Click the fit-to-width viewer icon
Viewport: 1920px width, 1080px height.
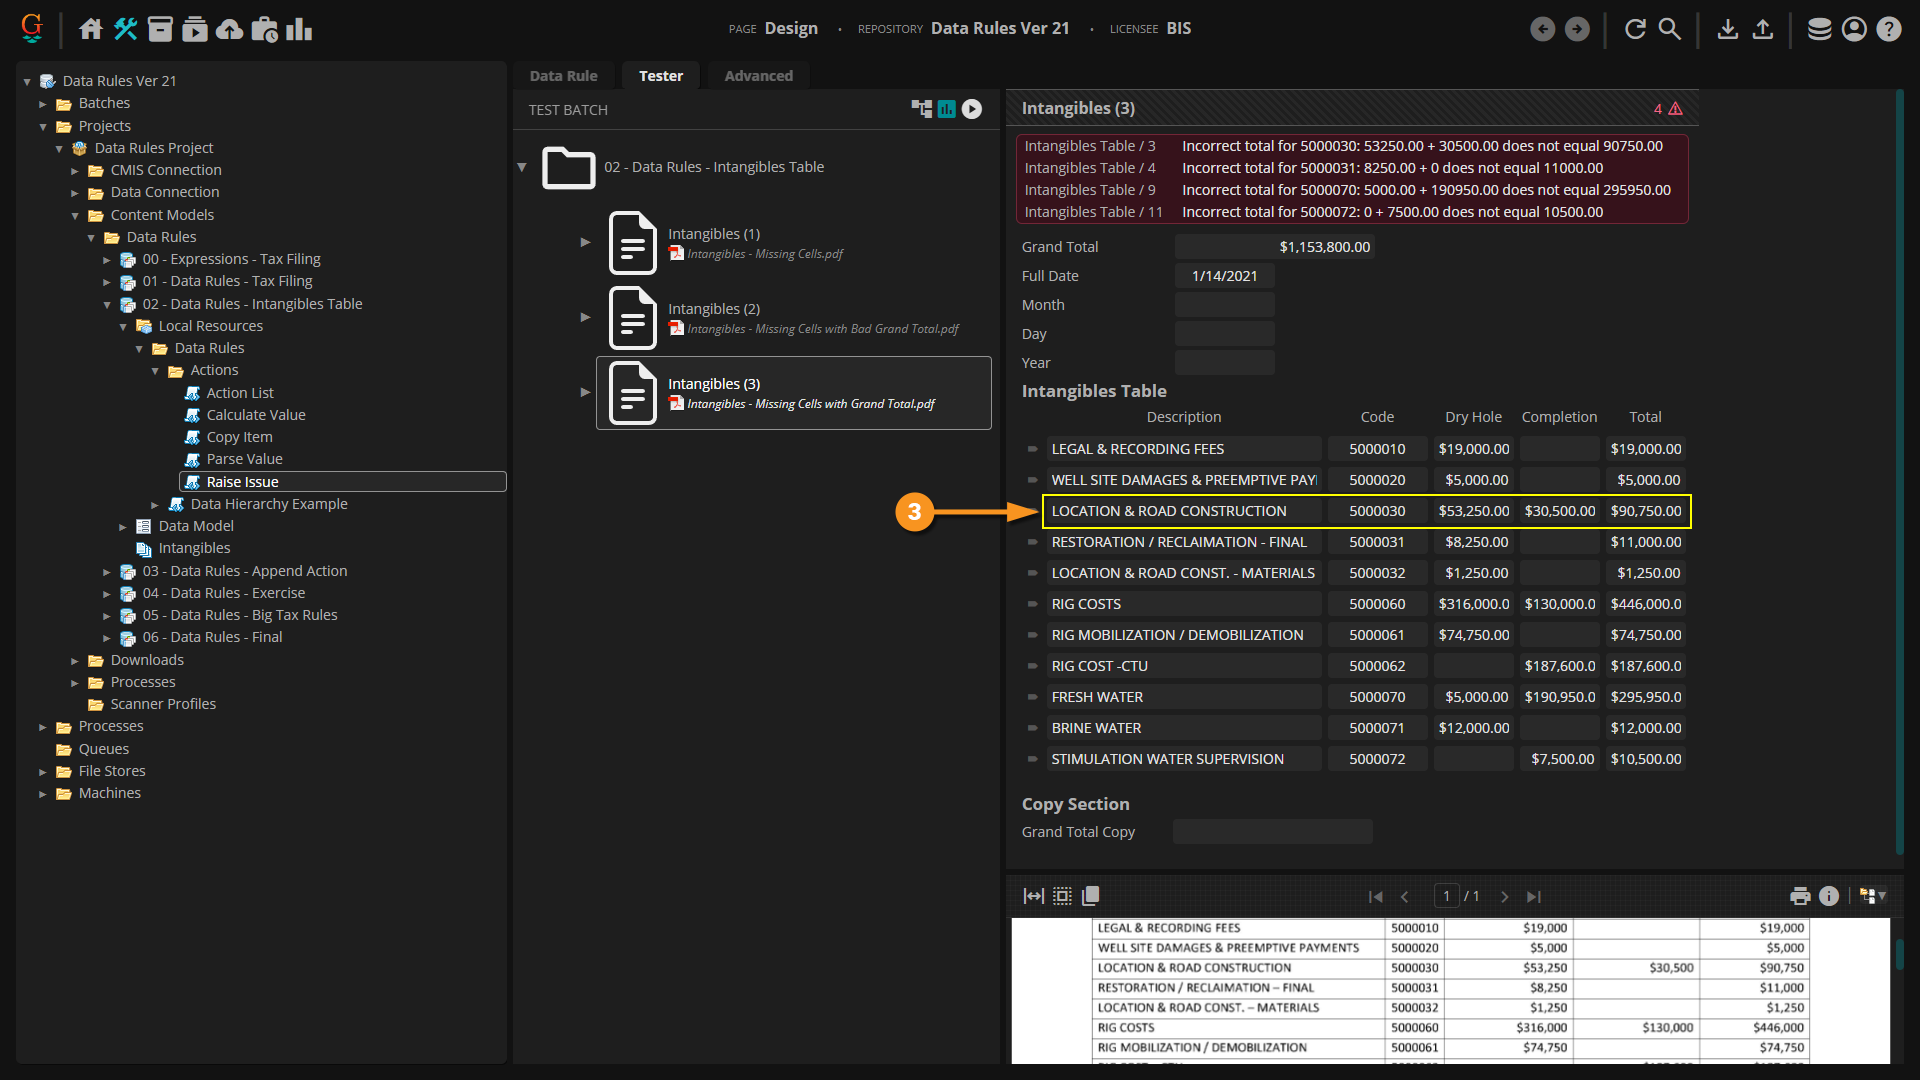(1033, 896)
